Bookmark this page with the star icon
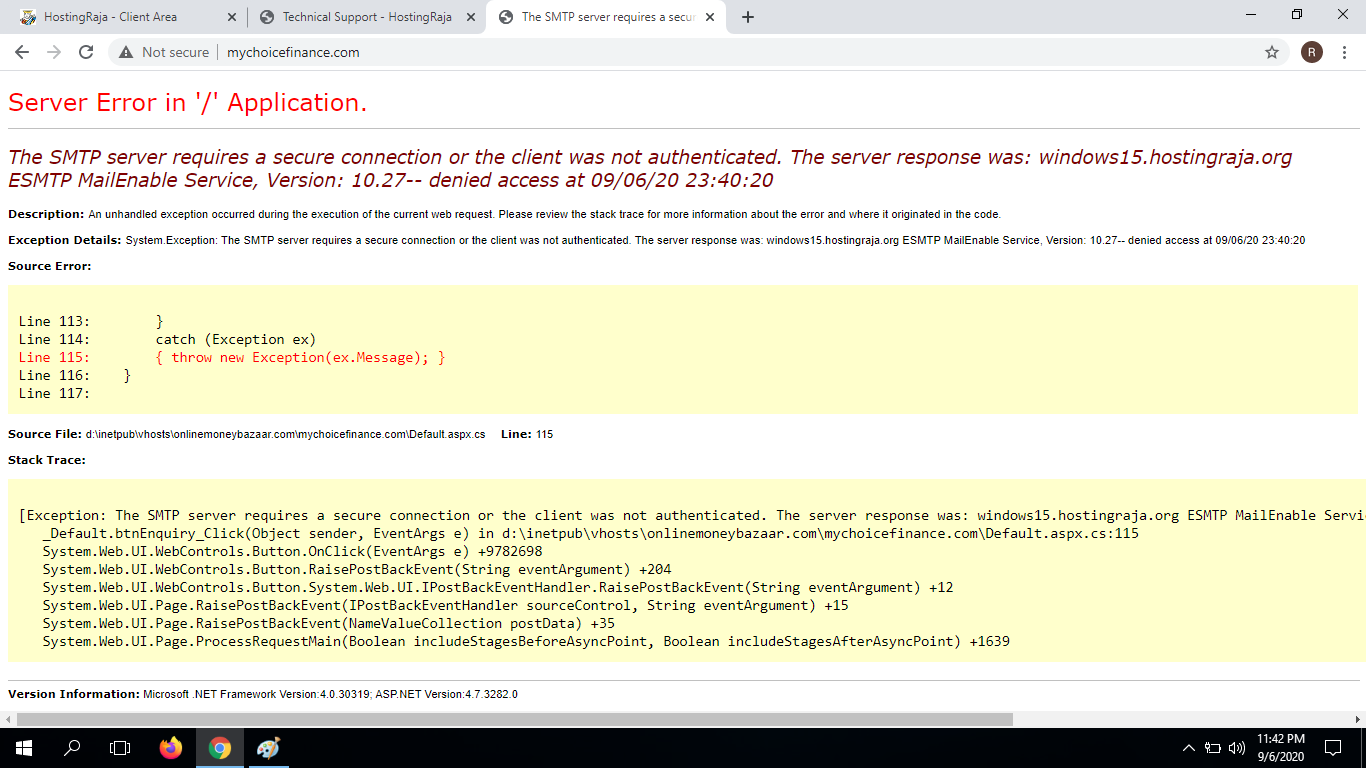1366x768 pixels. [1272, 52]
